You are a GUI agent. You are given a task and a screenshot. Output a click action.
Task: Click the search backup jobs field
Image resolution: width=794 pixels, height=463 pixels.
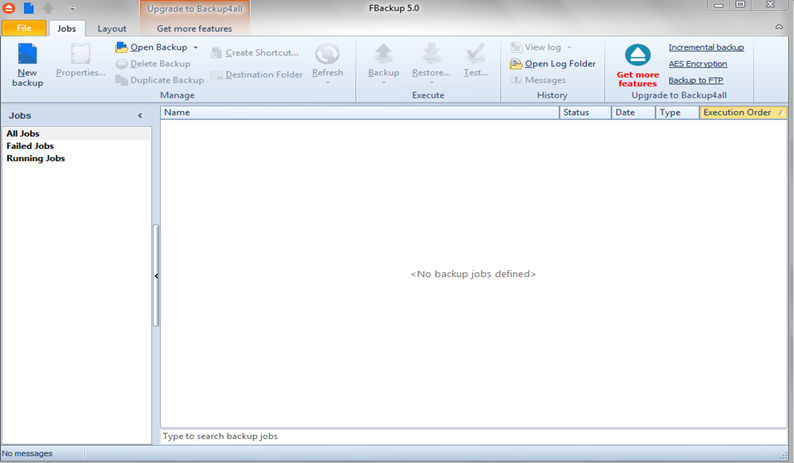tap(473, 436)
